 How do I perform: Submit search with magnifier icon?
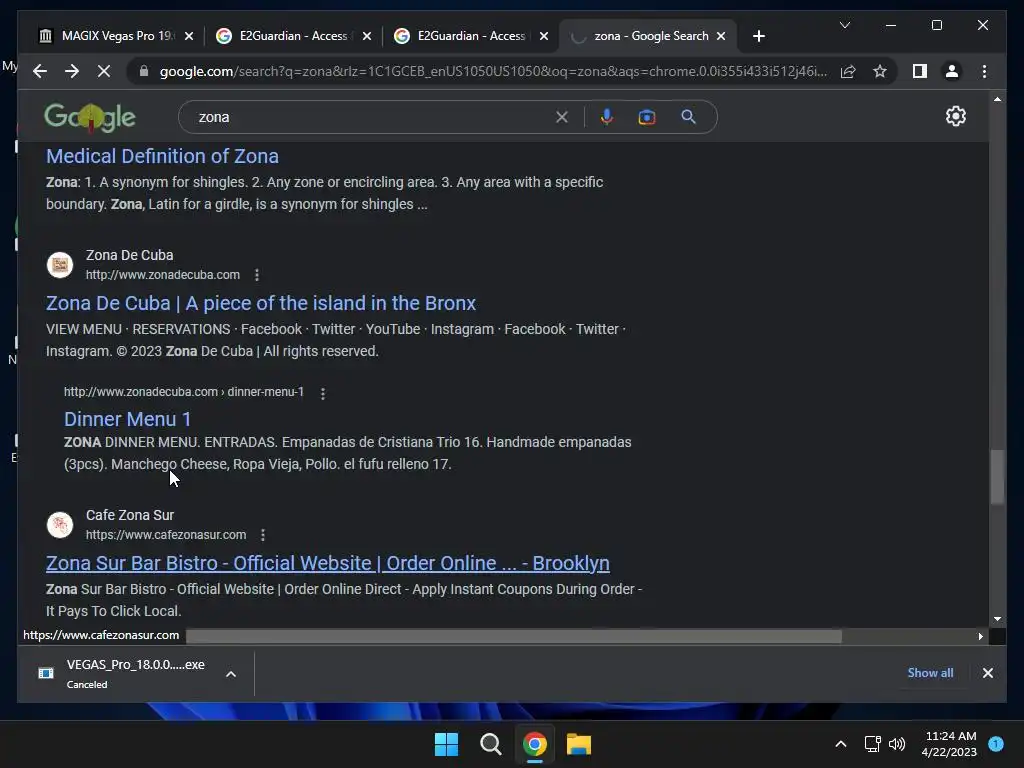(688, 117)
